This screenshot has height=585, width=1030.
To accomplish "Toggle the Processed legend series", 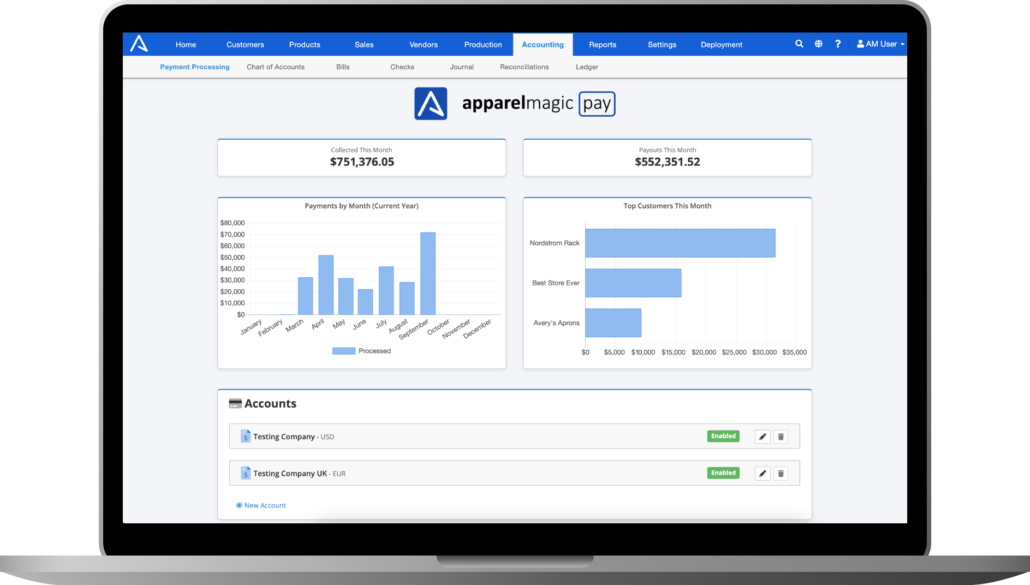I will 361,351.
